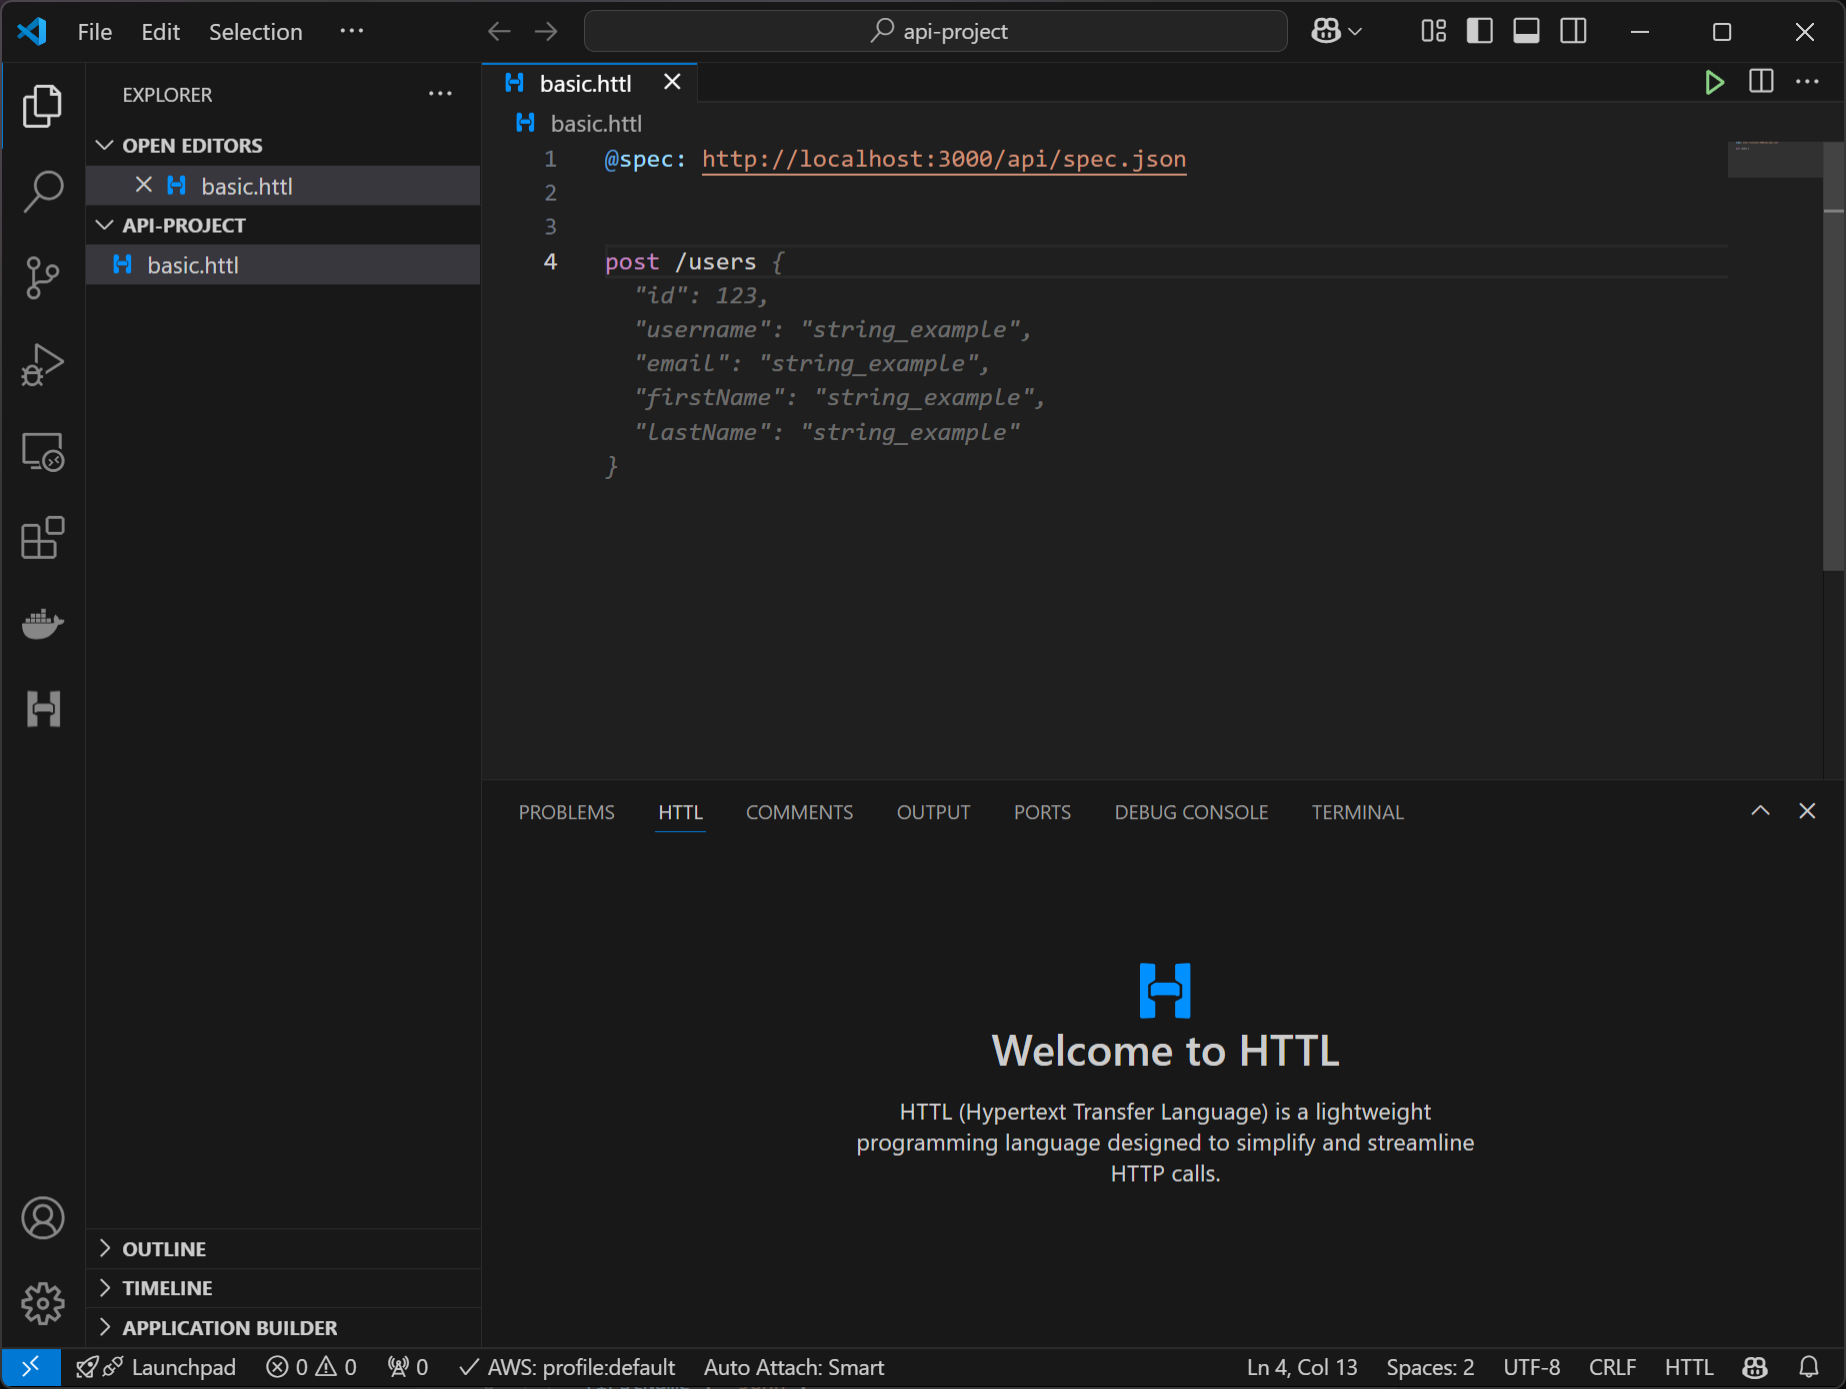The image size is (1846, 1389).
Task: Toggle the primary sidebar visibility
Action: pos(1478,31)
